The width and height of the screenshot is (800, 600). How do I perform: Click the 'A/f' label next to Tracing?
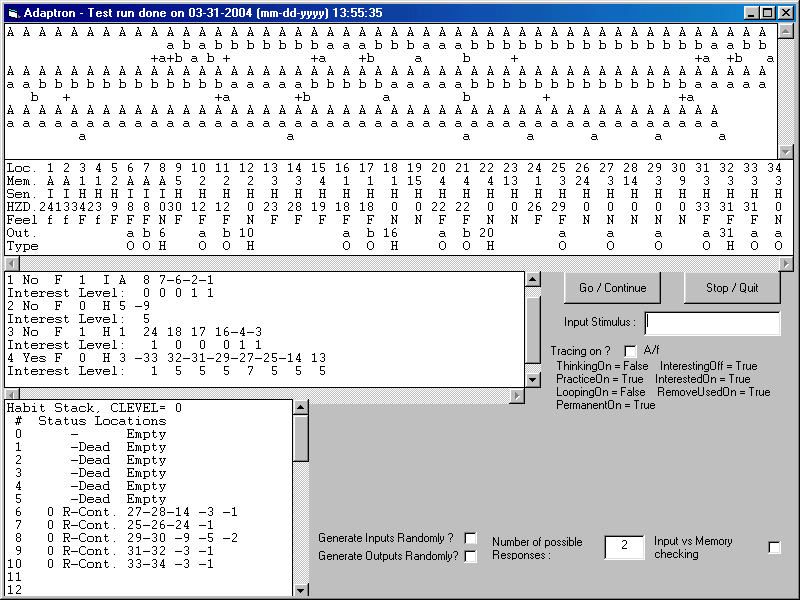coord(652,351)
